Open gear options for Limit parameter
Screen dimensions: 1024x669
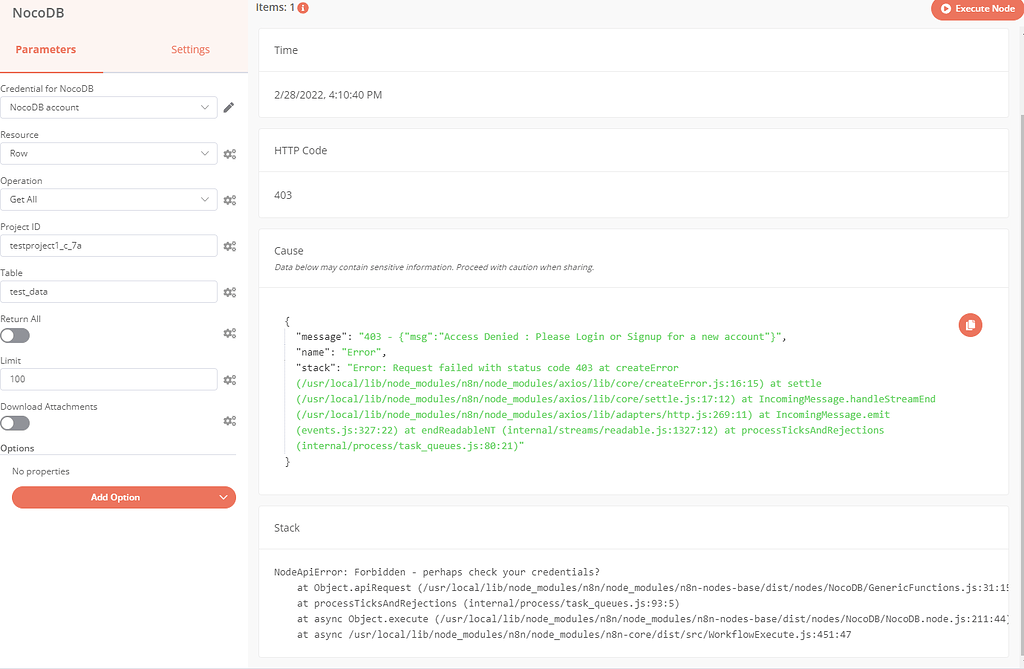click(x=229, y=380)
